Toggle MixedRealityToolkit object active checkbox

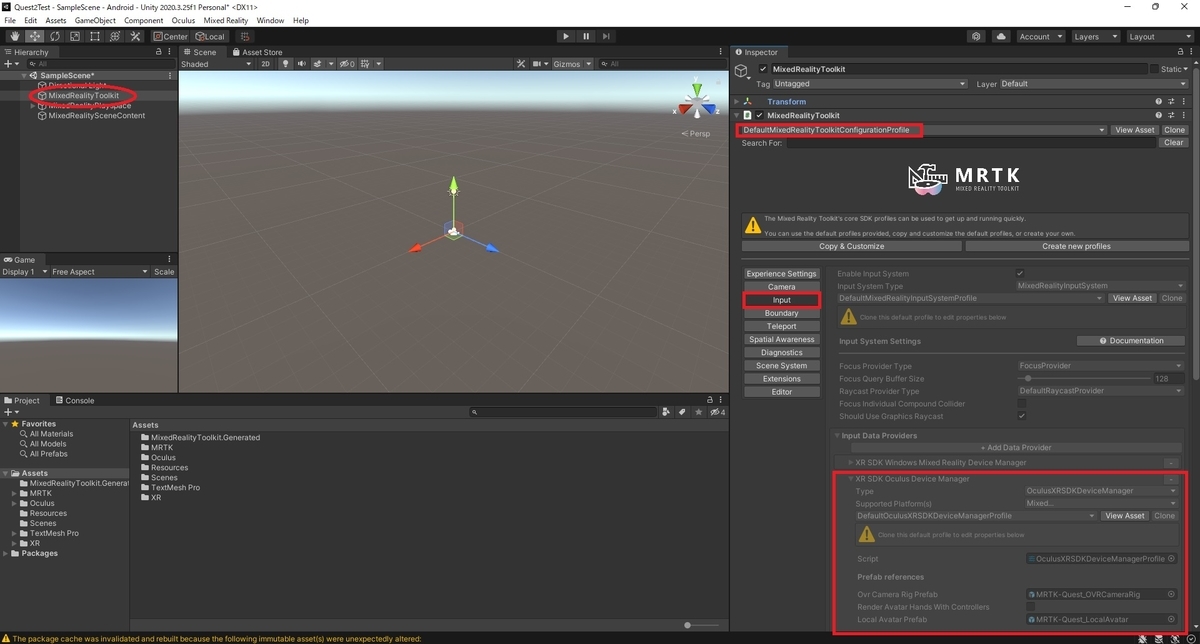pyautogui.click(x=763, y=69)
